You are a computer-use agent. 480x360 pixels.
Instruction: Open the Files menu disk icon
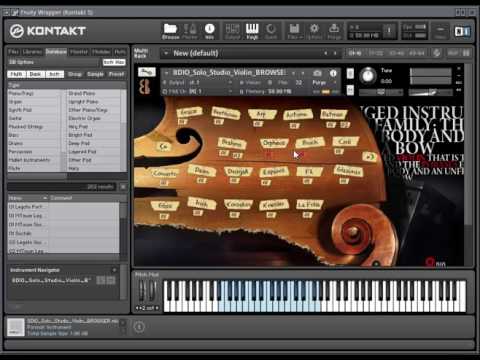point(295,31)
